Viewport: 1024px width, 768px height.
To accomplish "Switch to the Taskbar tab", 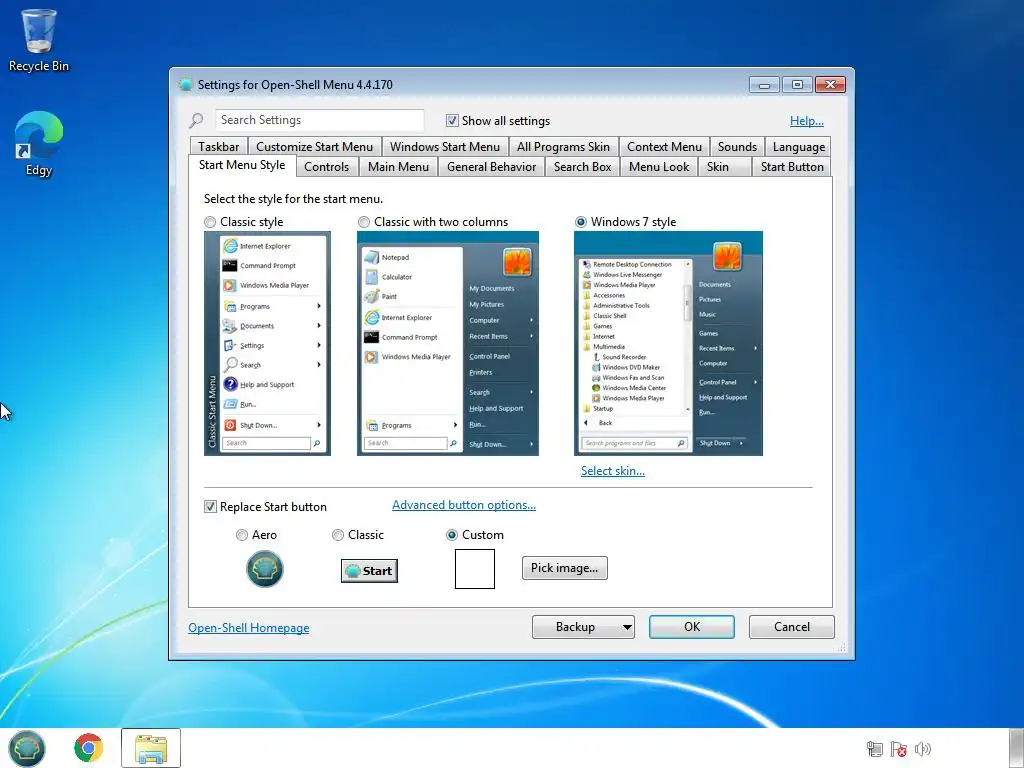I will coord(219,147).
